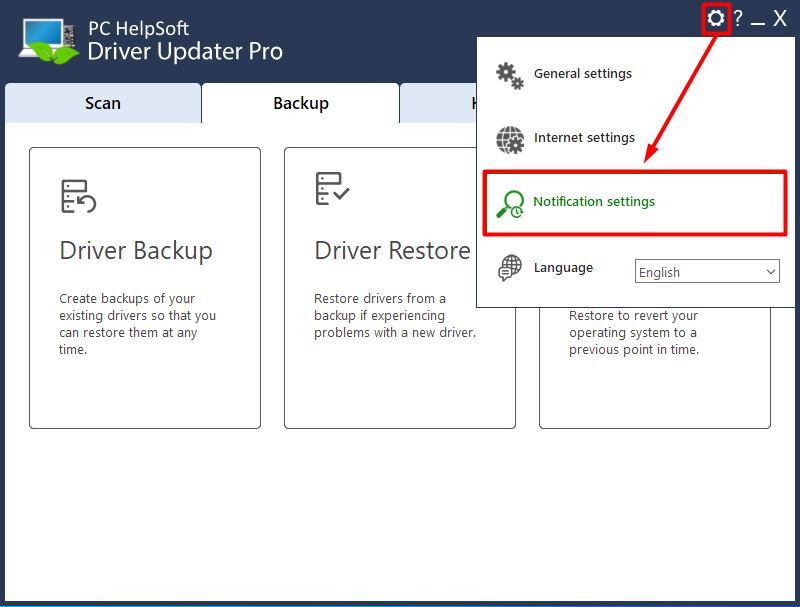800x607 pixels.
Task: Click the Internet settings globe icon
Action: [x=510, y=140]
